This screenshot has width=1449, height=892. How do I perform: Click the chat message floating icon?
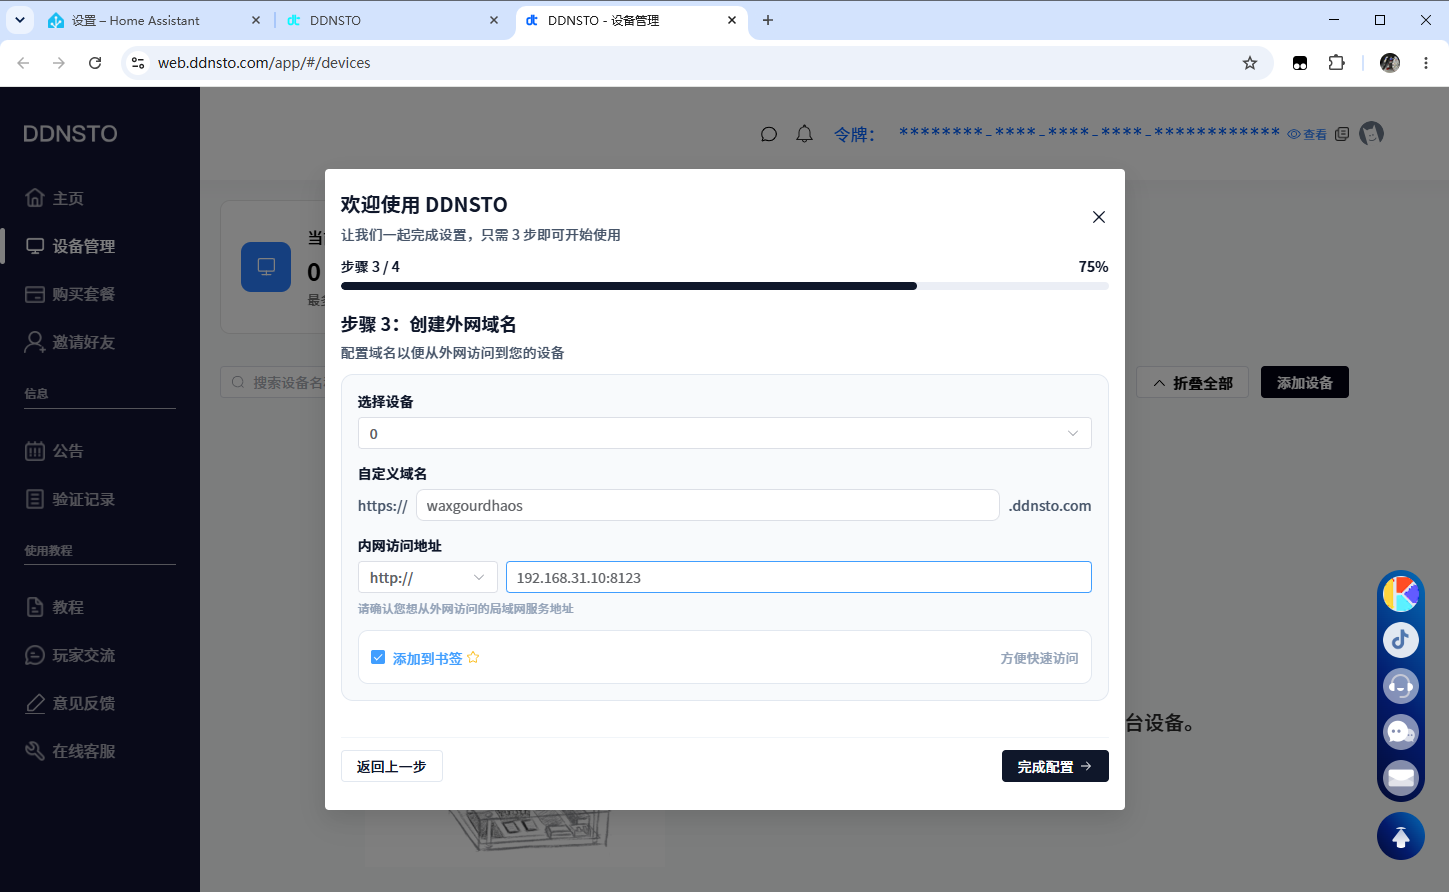[1401, 732]
